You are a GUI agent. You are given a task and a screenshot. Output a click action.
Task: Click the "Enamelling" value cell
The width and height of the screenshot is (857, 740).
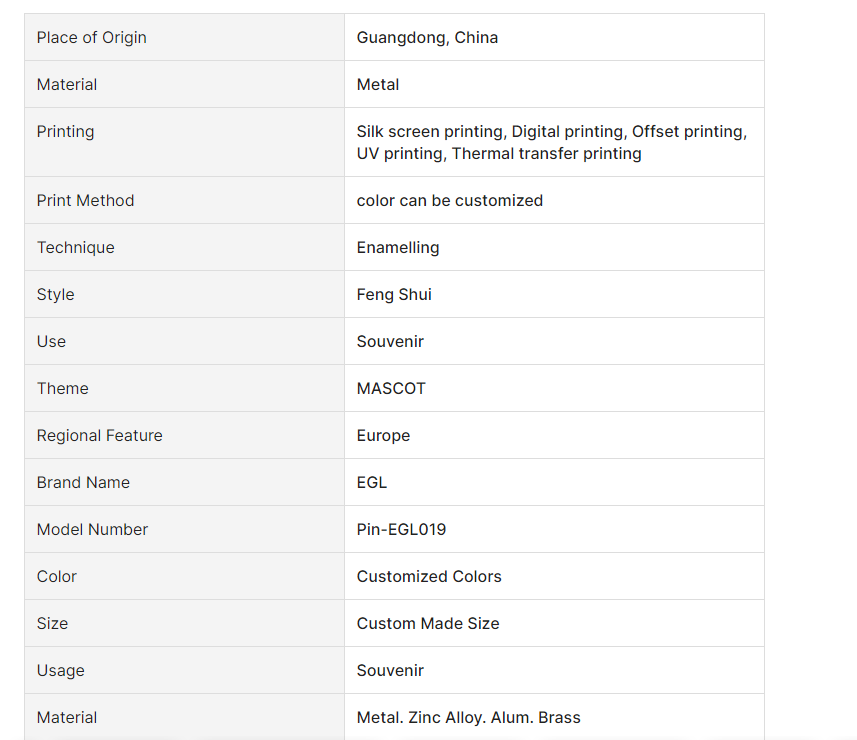point(398,248)
